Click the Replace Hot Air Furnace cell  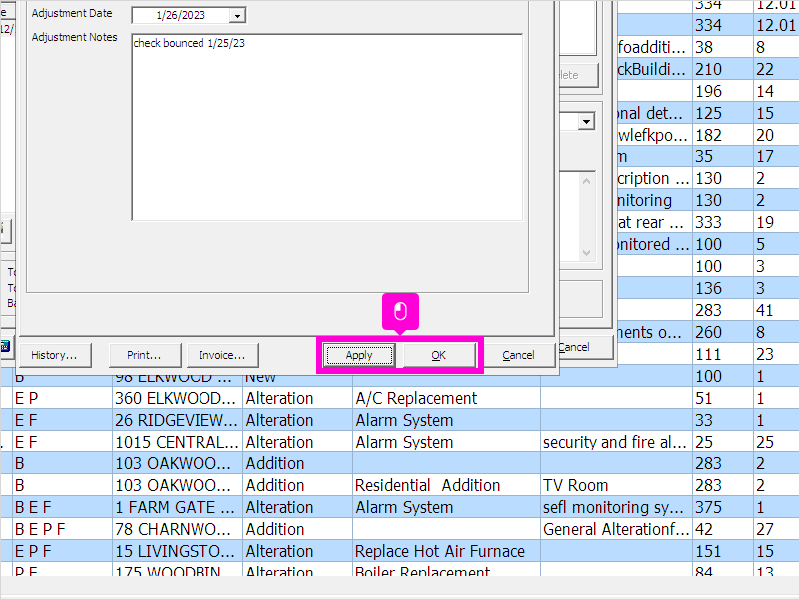(x=446, y=551)
